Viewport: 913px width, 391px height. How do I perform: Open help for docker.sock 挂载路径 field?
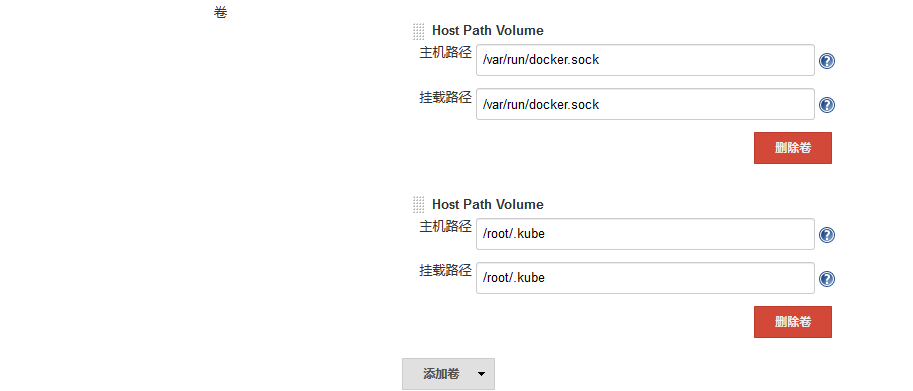(x=827, y=105)
